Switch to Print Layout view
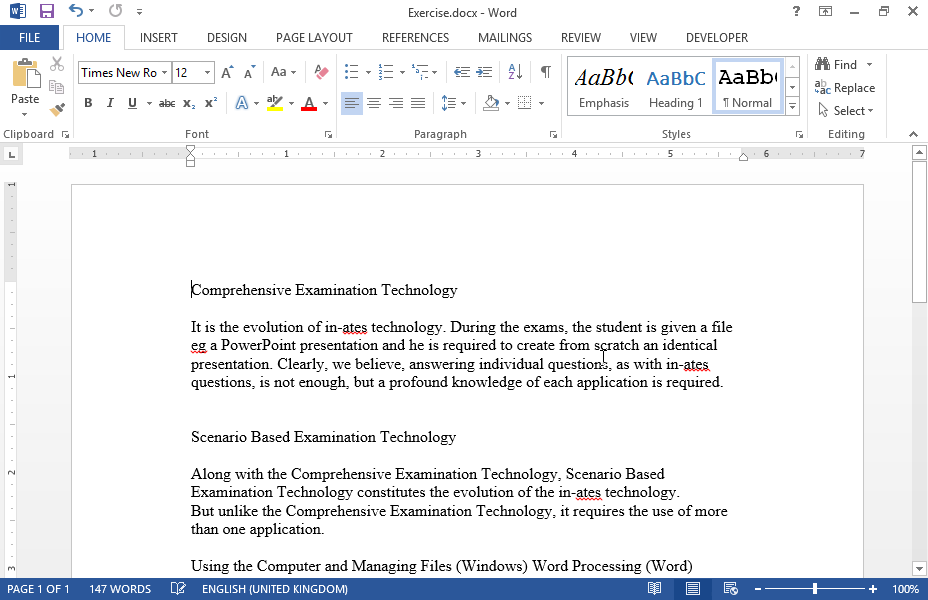Viewport: 928px width, 600px height. click(692, 589)
